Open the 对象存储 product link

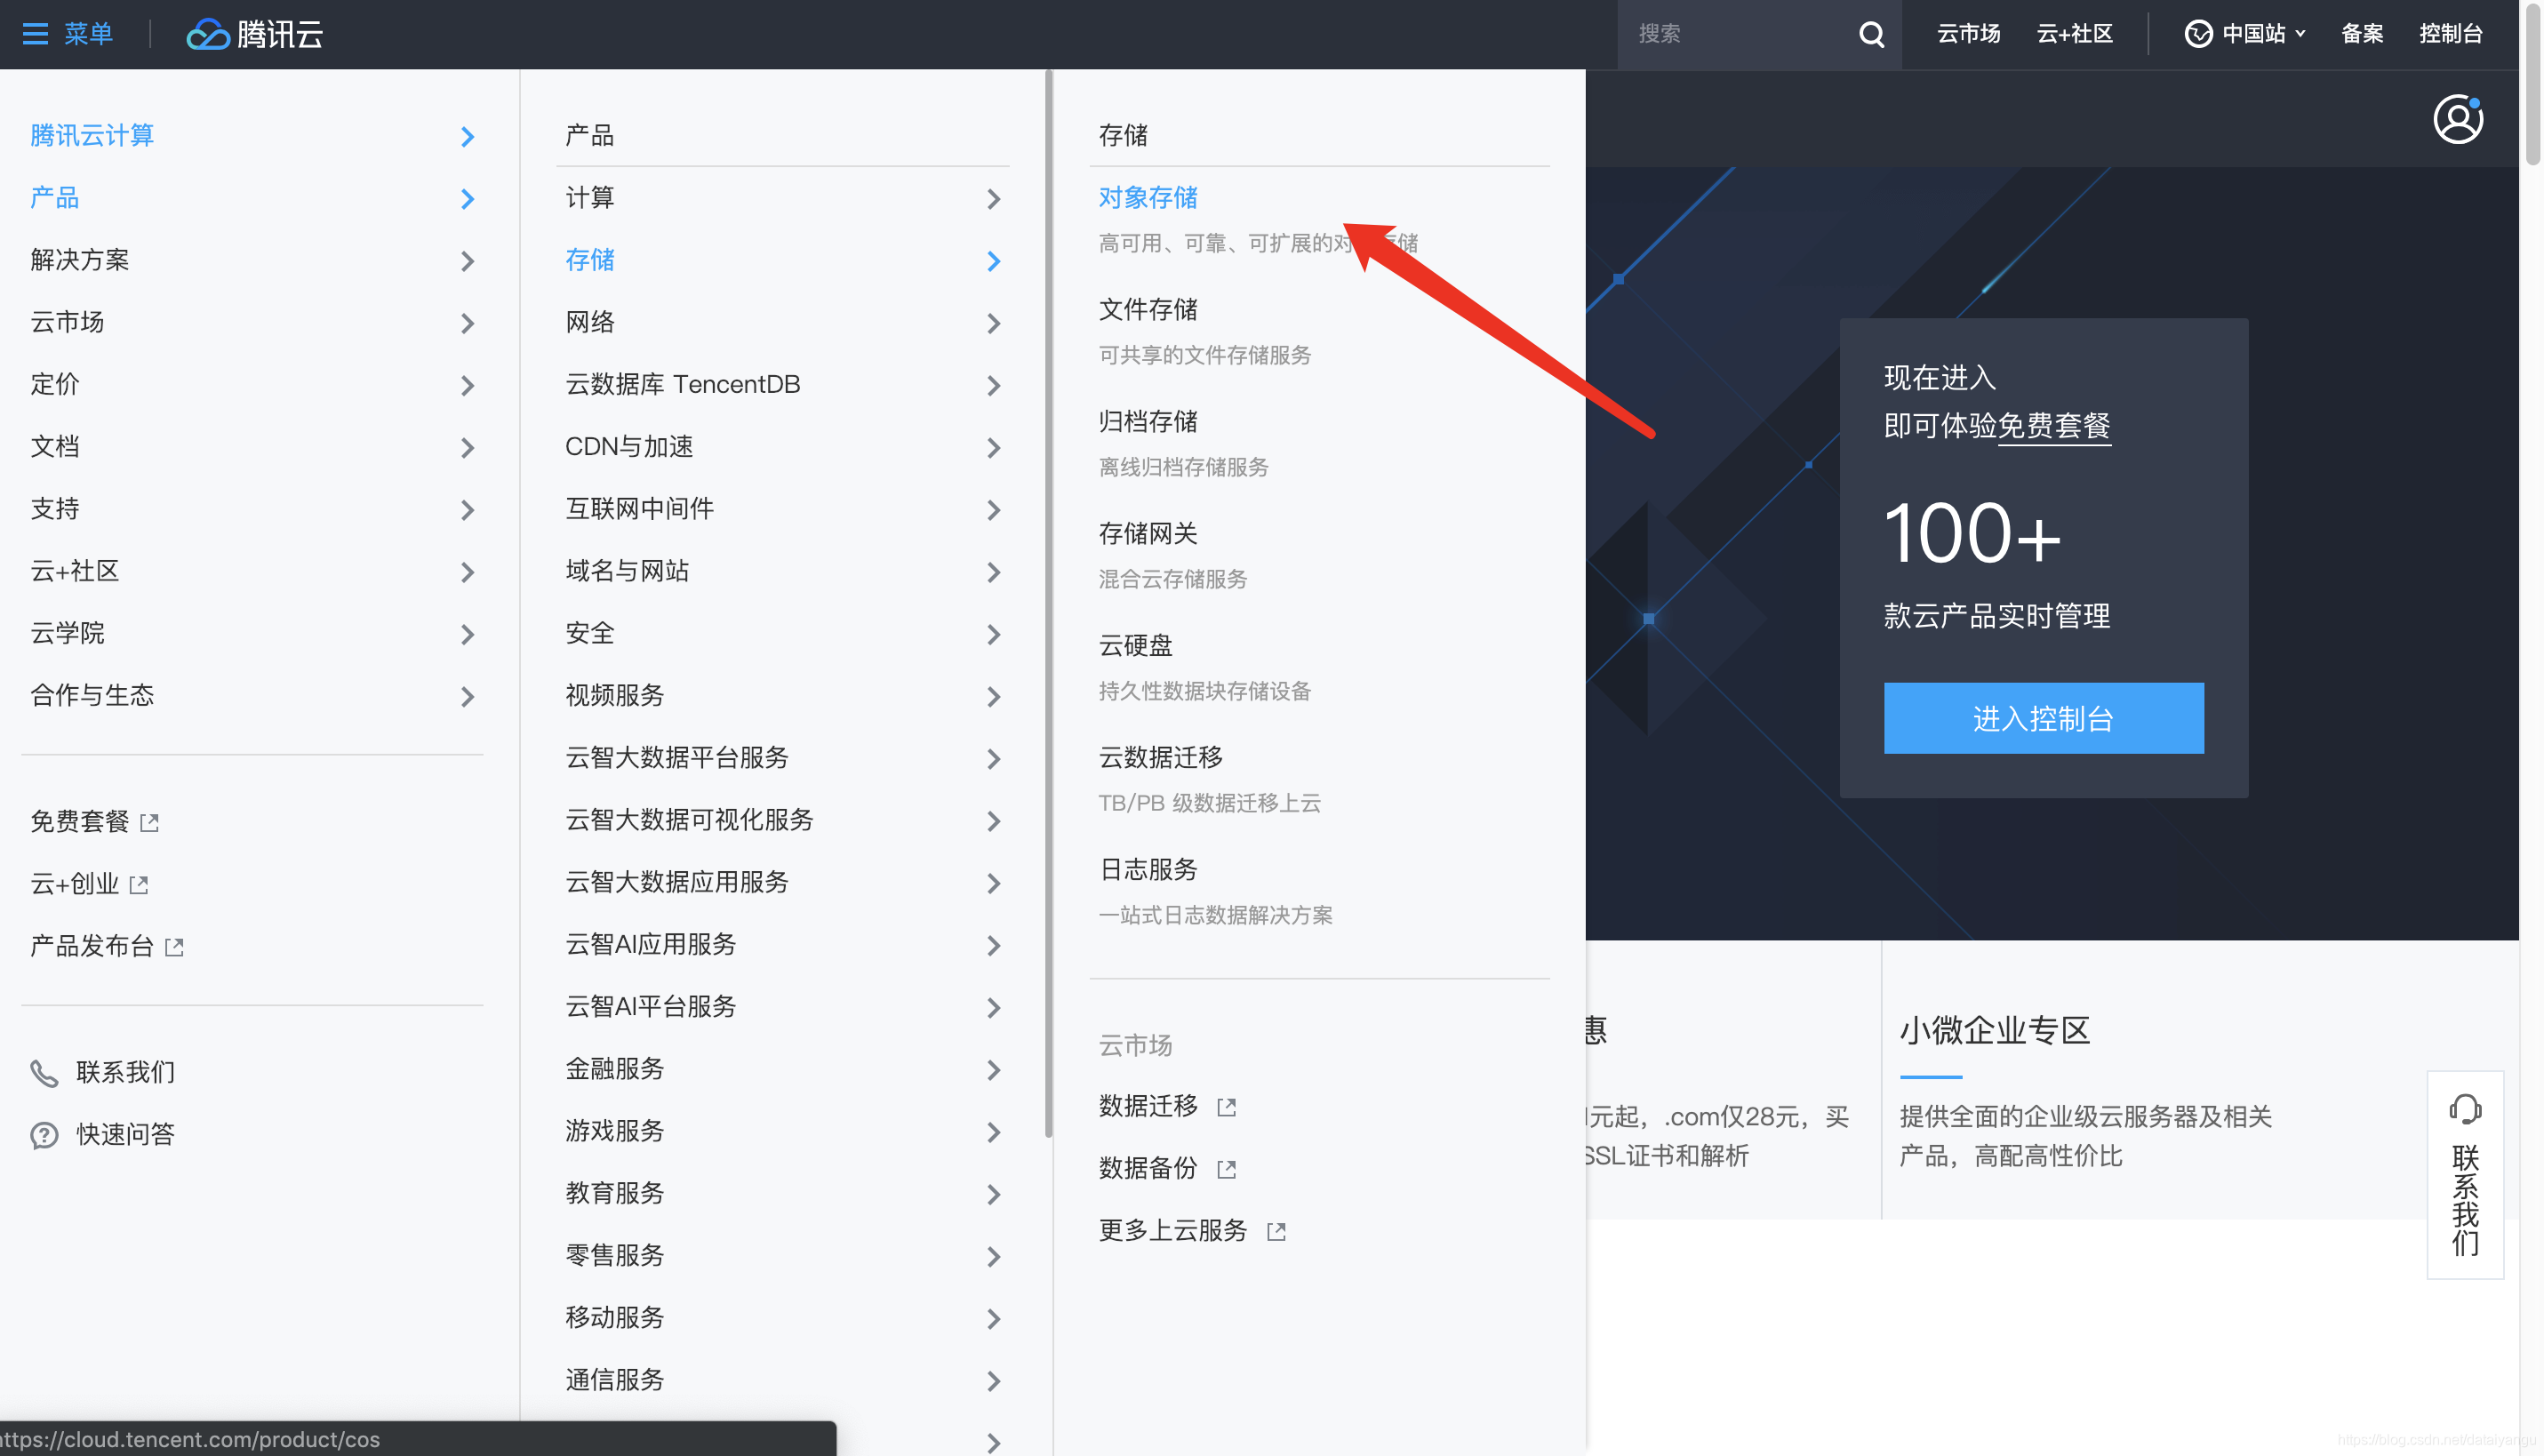(x=1148, y=198)
